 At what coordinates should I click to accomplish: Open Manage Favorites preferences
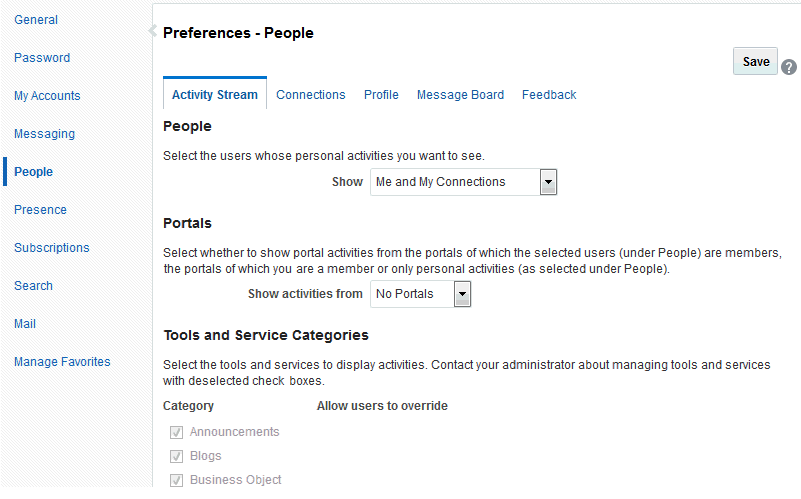tap(62, 362)
